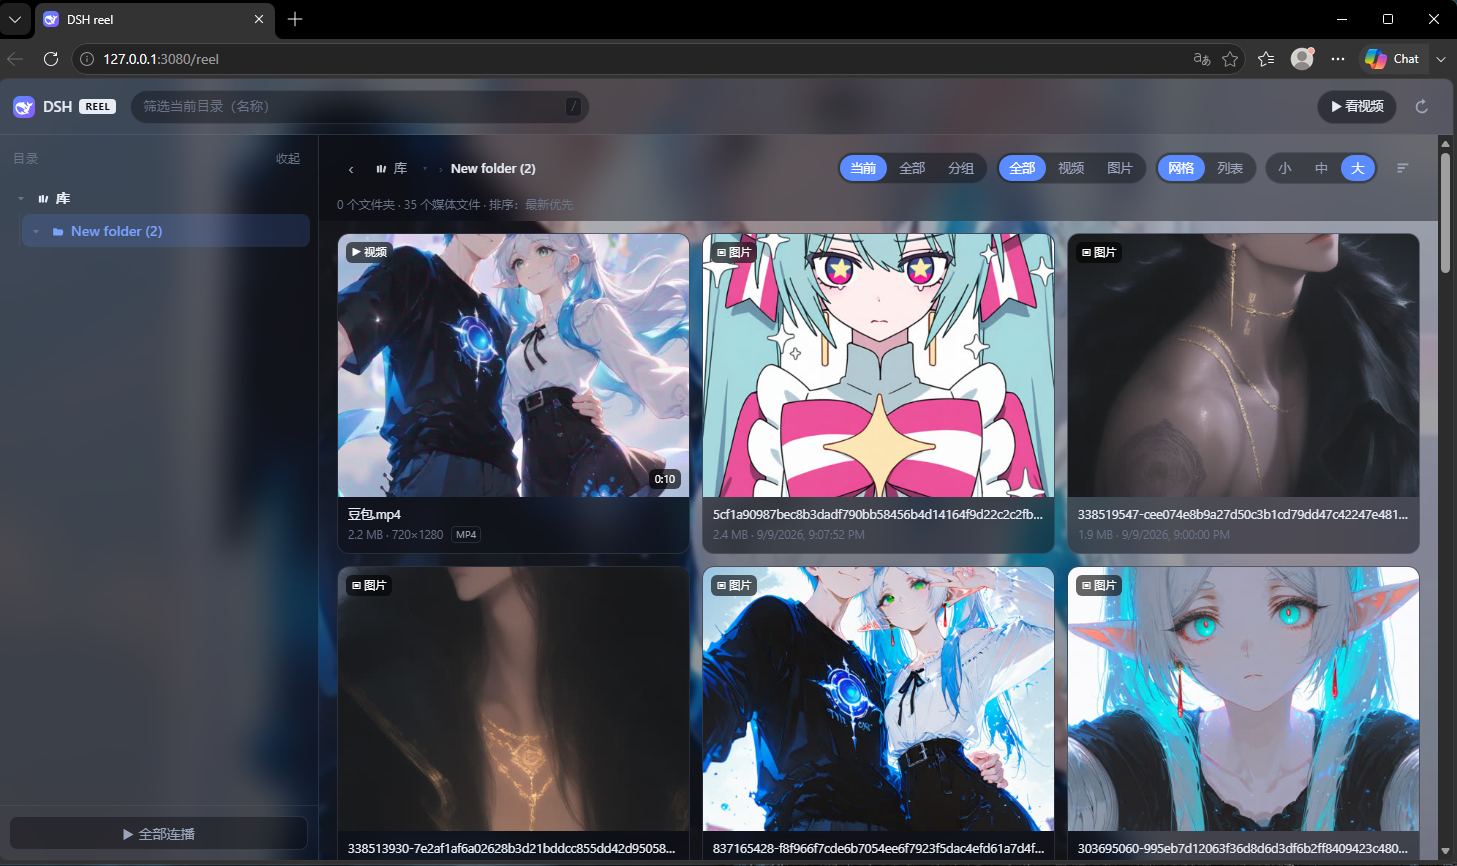
Task: Click the browser address bar URL
Action: pyautogui.click(x=161, y=59)
